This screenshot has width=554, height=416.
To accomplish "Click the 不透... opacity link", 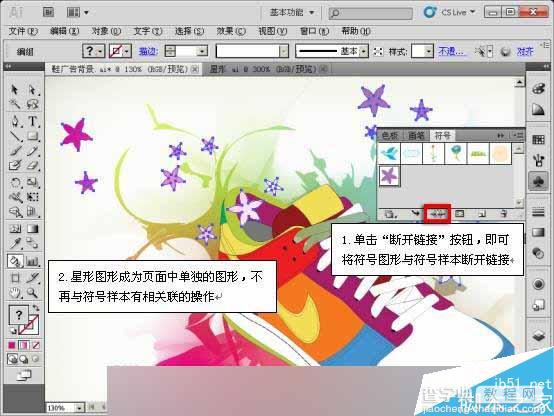I will tap(452, 52).
